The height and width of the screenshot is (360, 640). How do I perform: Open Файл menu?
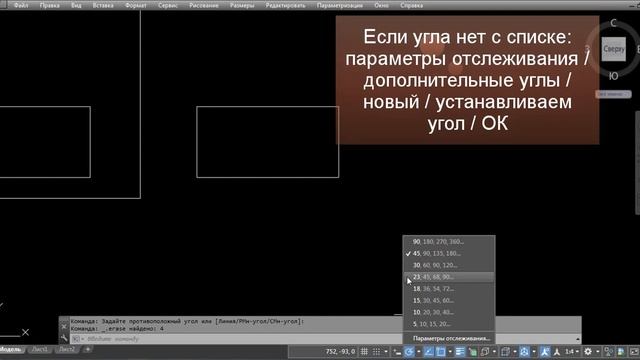pos(21,5)
